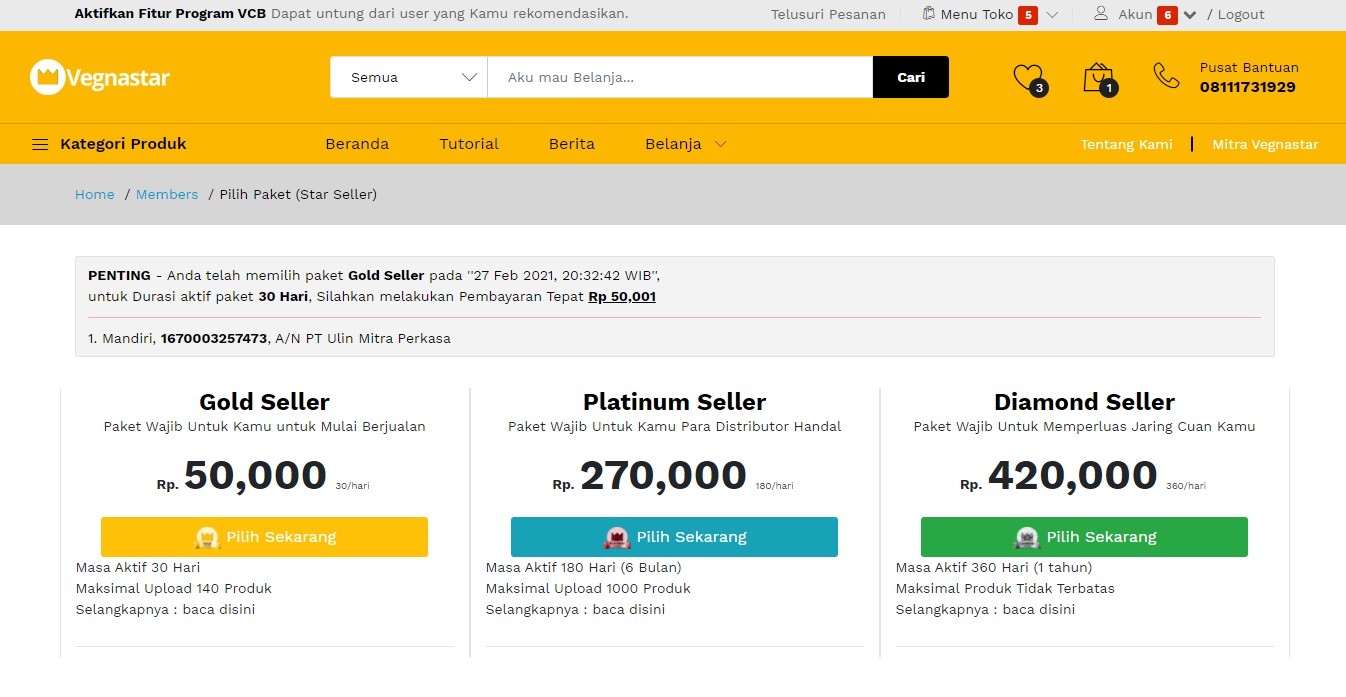1346x697 pixels.
Task: Click the black Cari search button
Action: (x=911, y=77)
